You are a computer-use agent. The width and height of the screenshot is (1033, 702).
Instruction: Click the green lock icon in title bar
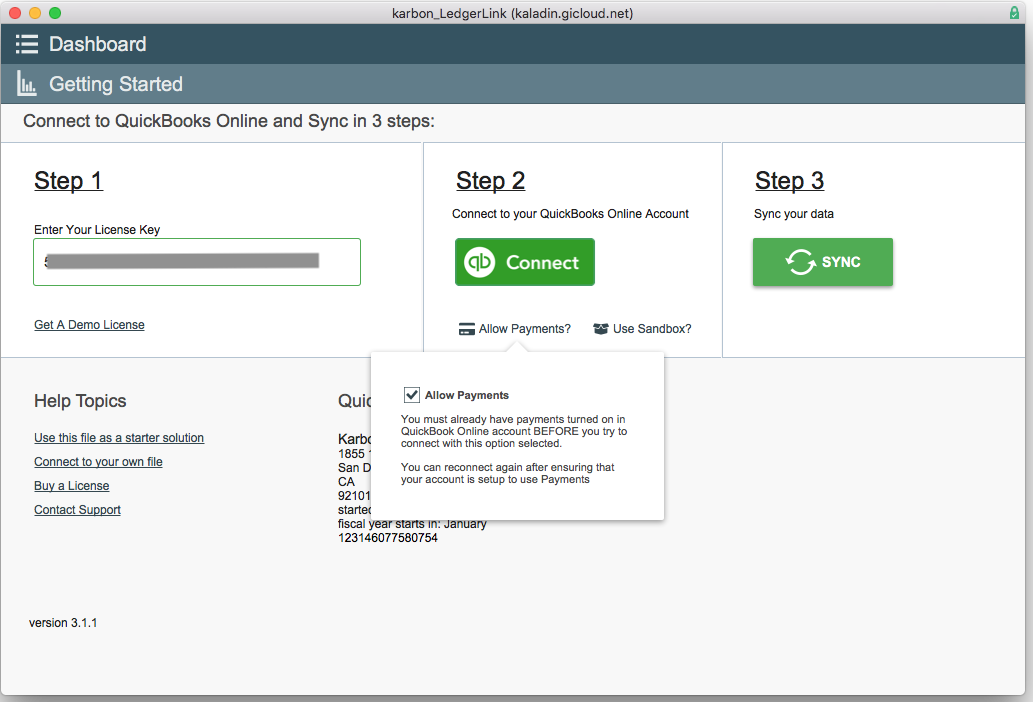1015,13
